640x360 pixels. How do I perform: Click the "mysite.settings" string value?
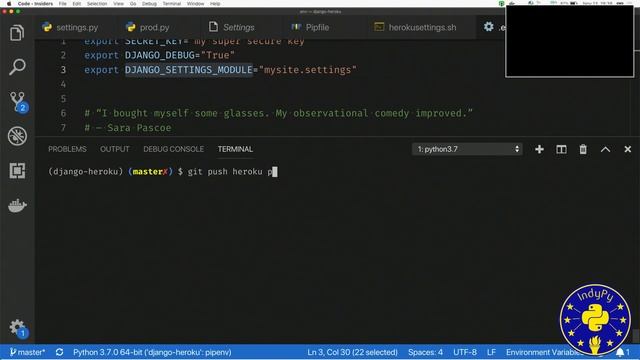tap(308, 70)
